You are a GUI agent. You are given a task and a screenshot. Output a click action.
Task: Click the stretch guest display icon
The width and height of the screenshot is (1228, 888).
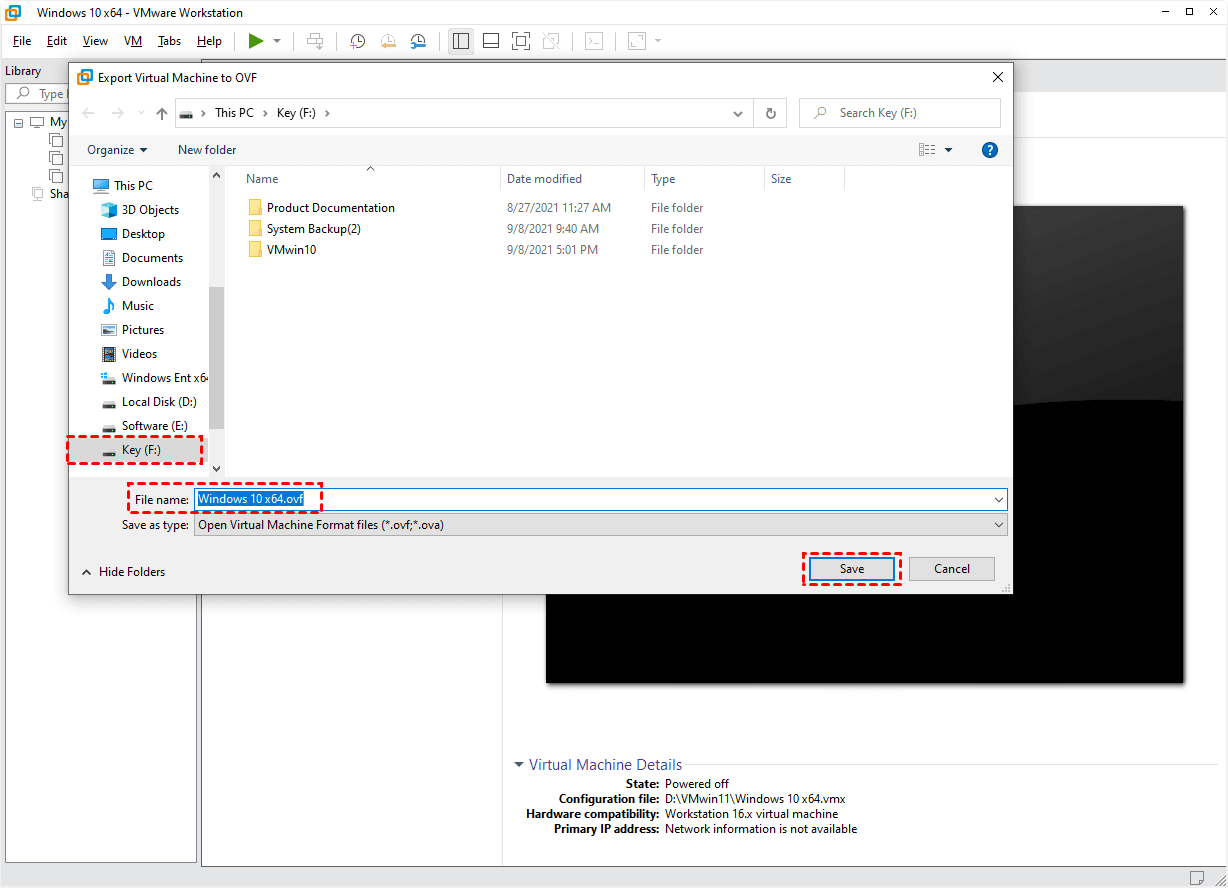point(636,41)
